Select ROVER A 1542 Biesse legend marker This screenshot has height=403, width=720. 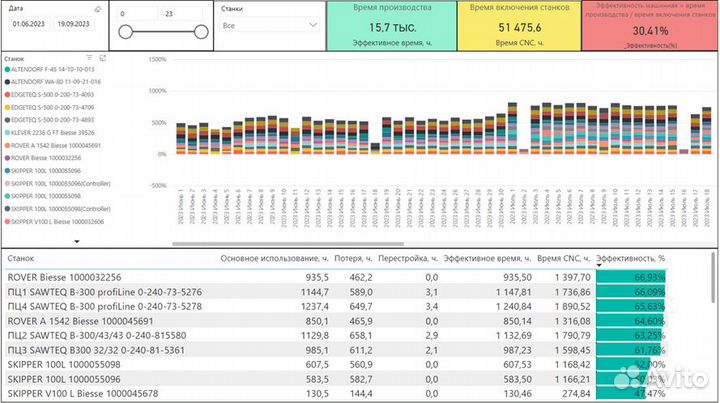pyautogui.click(x=8, y=145)
